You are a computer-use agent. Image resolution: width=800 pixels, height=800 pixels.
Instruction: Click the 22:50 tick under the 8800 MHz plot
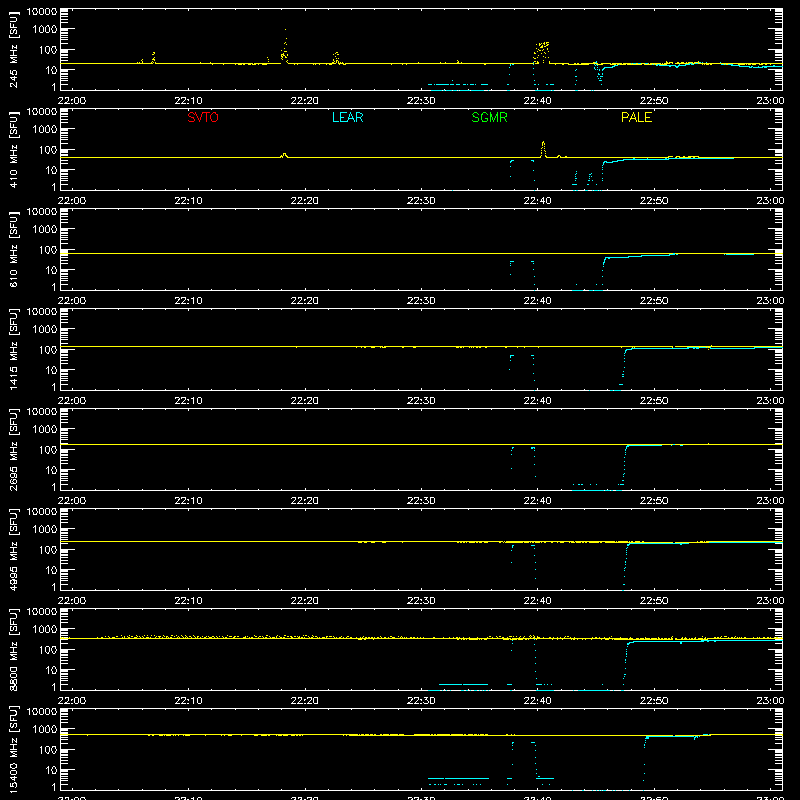(x=654, y=701)
